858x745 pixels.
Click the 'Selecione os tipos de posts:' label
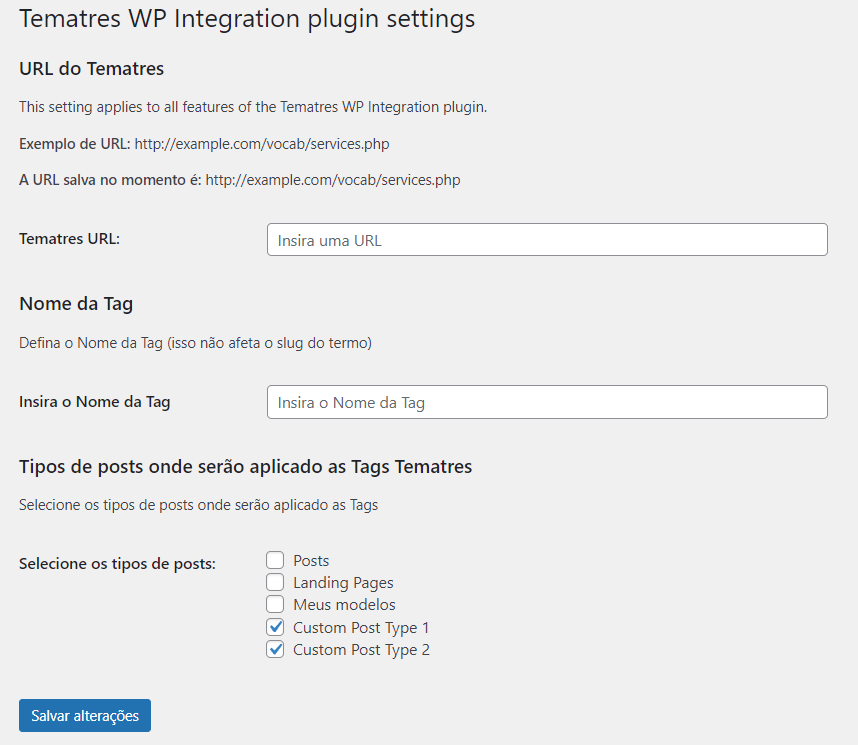pyautogui.click(x=117, y=563)
